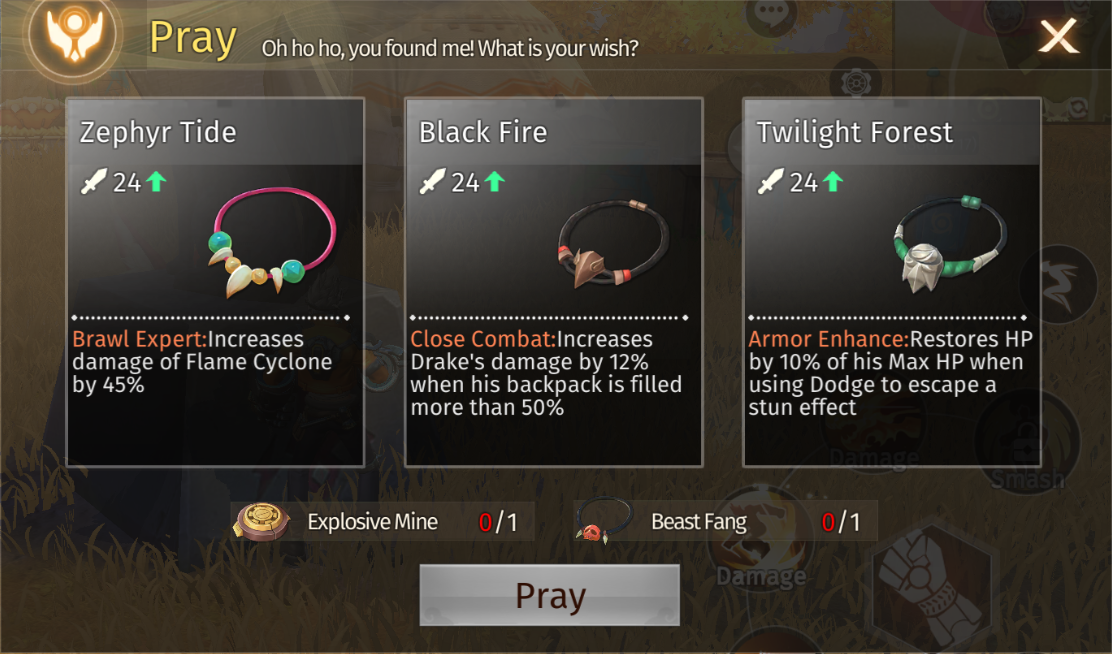1112x654 pixels.
Task: Click green upgrade arrow on Zephyr Tide
Action: (x=156, y=182)
